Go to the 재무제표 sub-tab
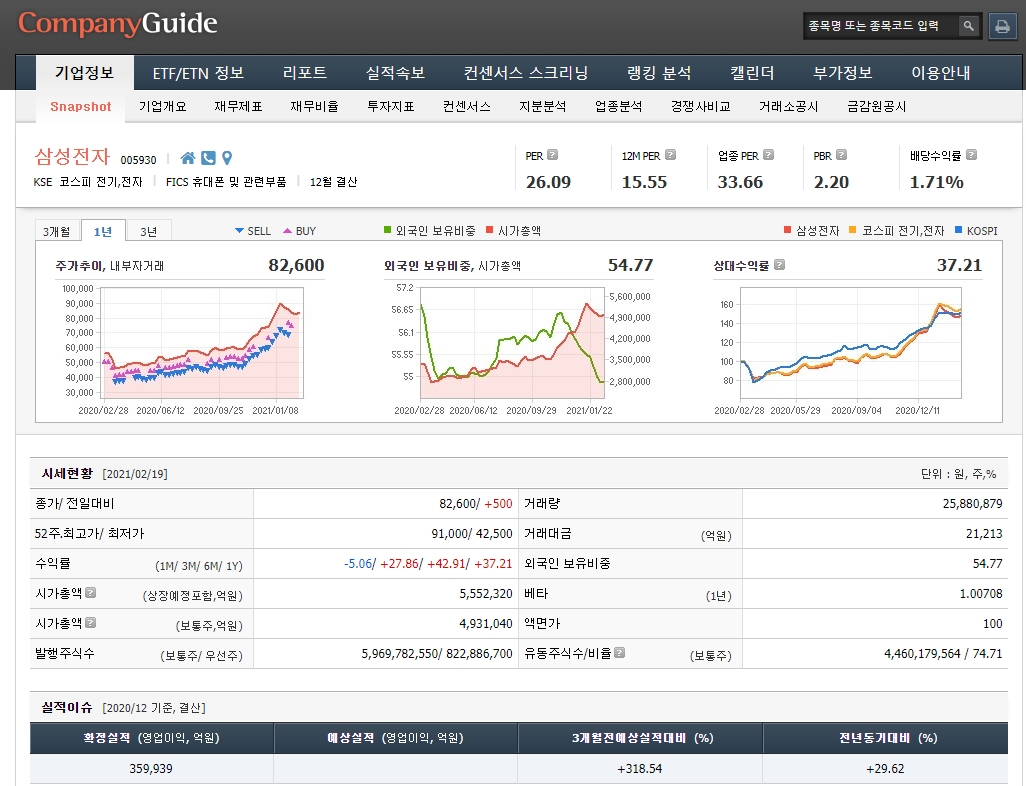 tap(238, 107)
